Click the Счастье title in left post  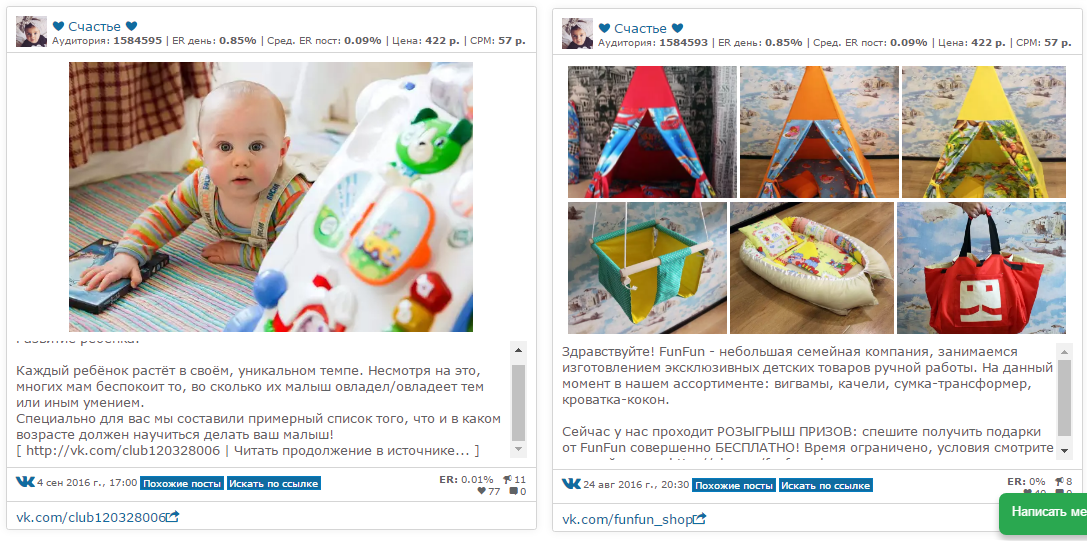[x=95, y=26]
